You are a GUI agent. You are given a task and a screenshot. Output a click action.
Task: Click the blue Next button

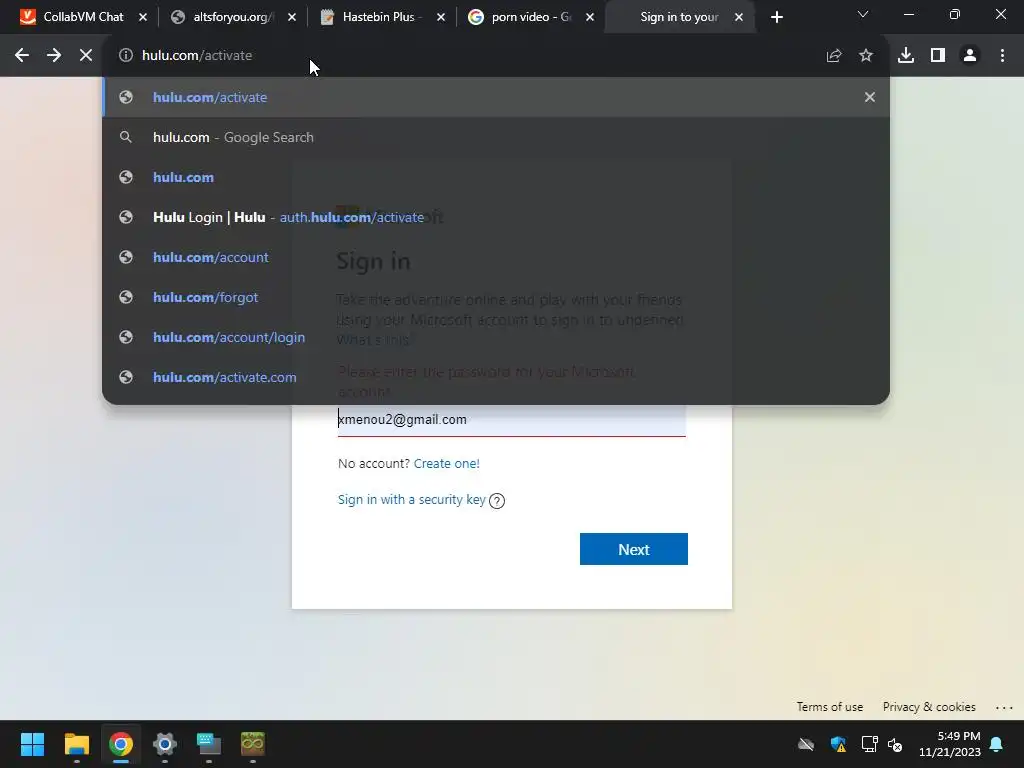(x=633, y=549)
